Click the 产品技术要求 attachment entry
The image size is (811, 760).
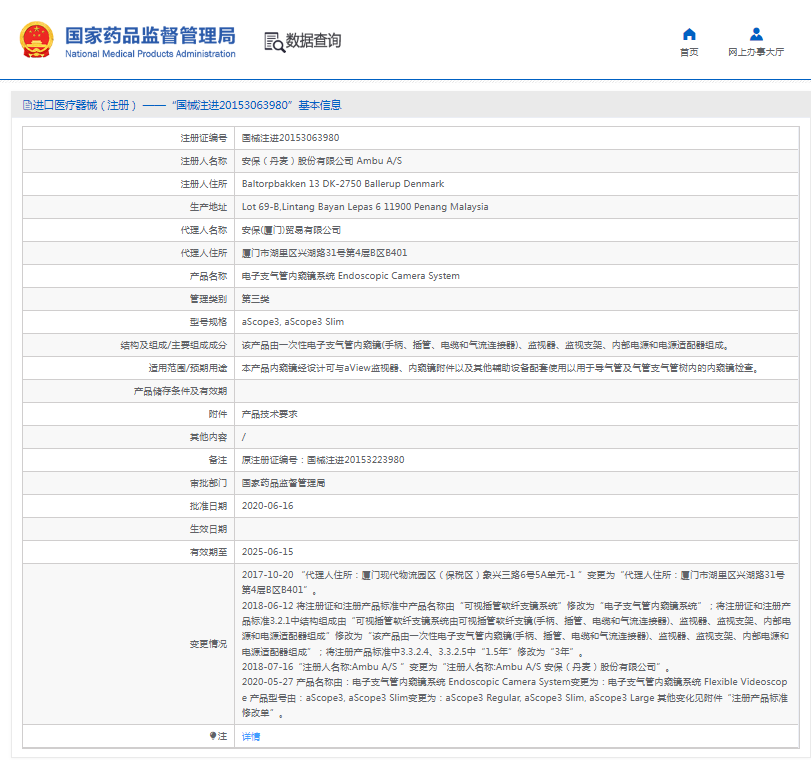[x=269, y=414]
